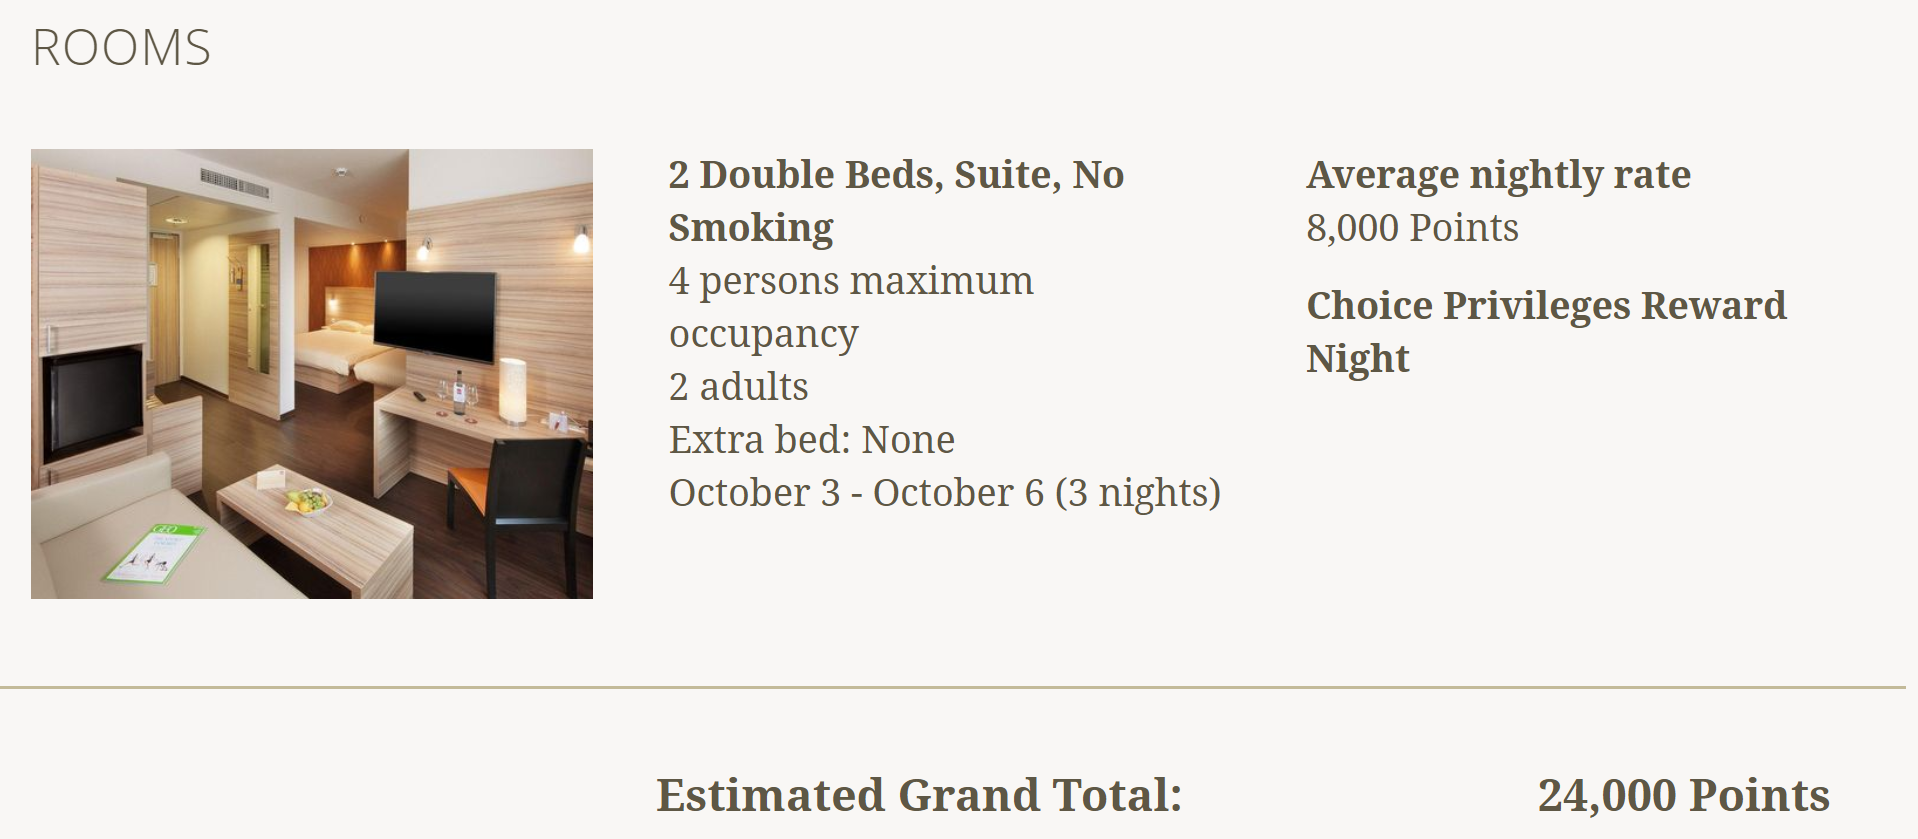The height and width of the screenshot is (839, 1918).
Task: Click the white desk lamp in the photo
Action: tap(513, 391)
